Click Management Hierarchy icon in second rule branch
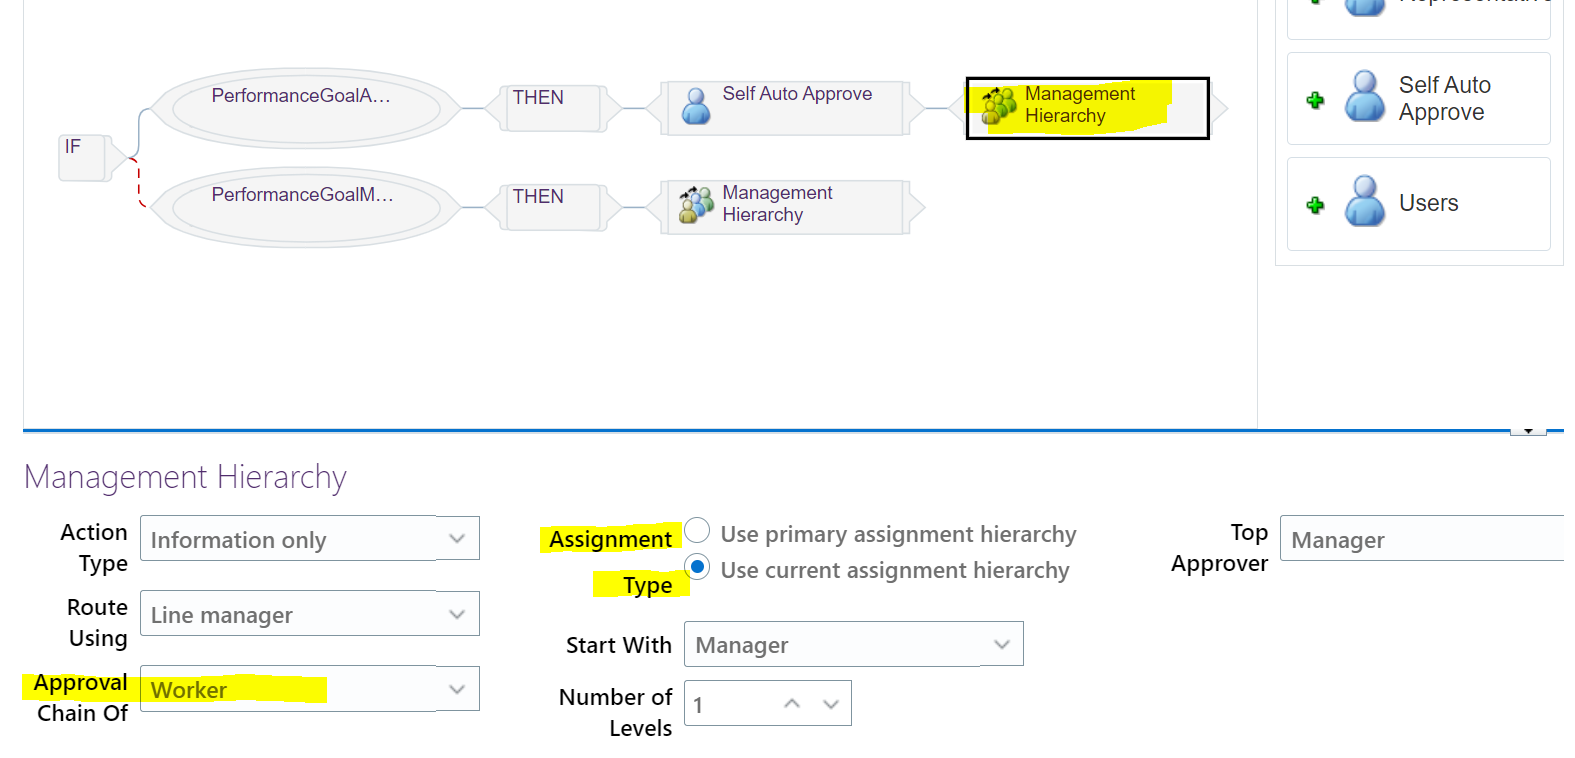This screenshot has height=758, width=1575. [x=695, y=204]
